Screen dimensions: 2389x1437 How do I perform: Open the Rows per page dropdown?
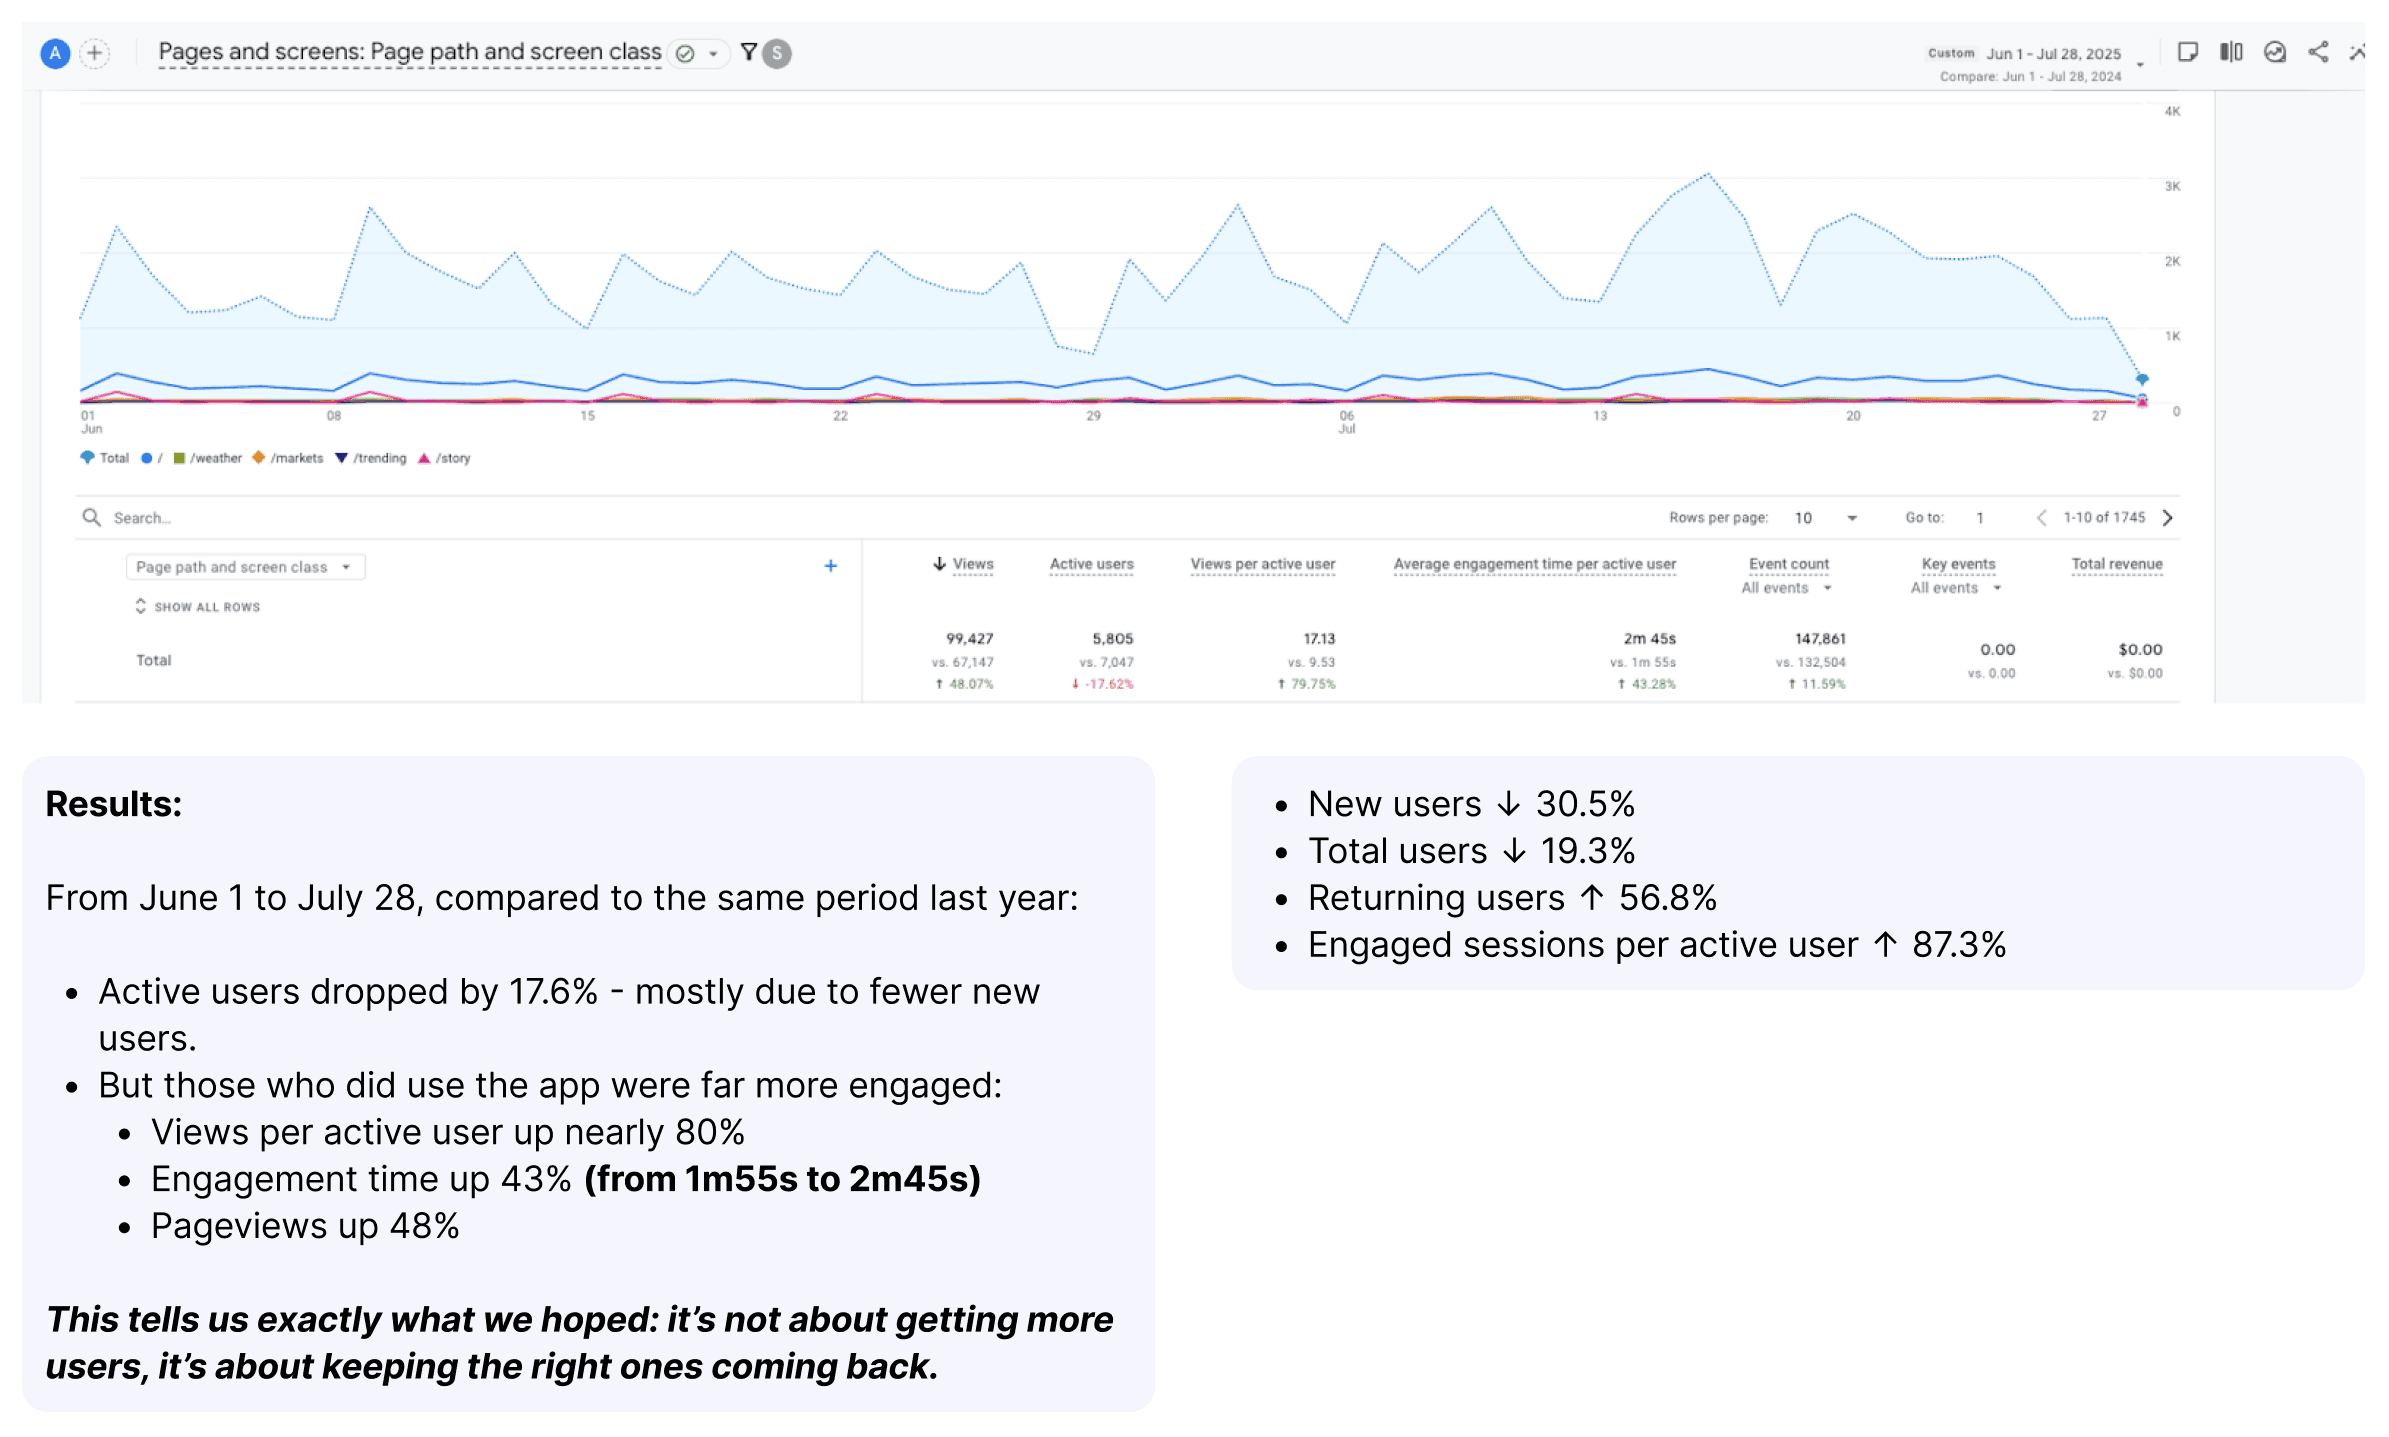coord(1825,517)
